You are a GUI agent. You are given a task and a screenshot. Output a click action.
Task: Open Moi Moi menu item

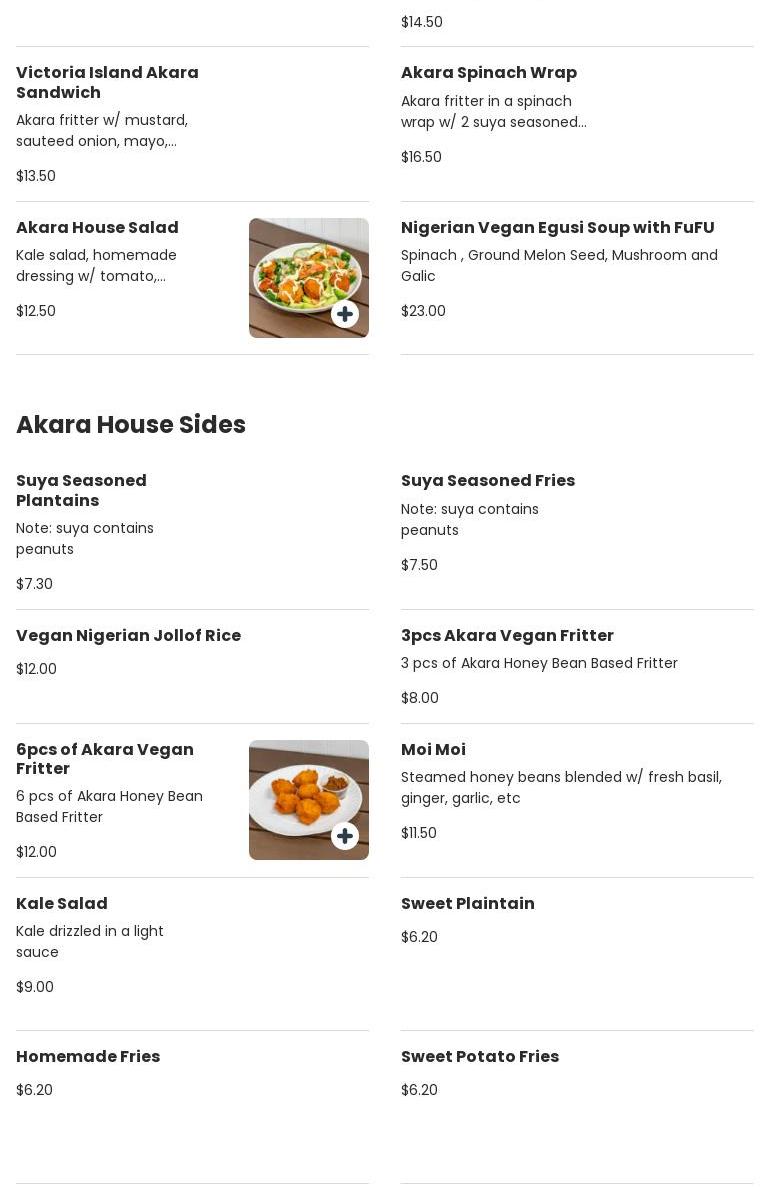click(x=577, y=801)
